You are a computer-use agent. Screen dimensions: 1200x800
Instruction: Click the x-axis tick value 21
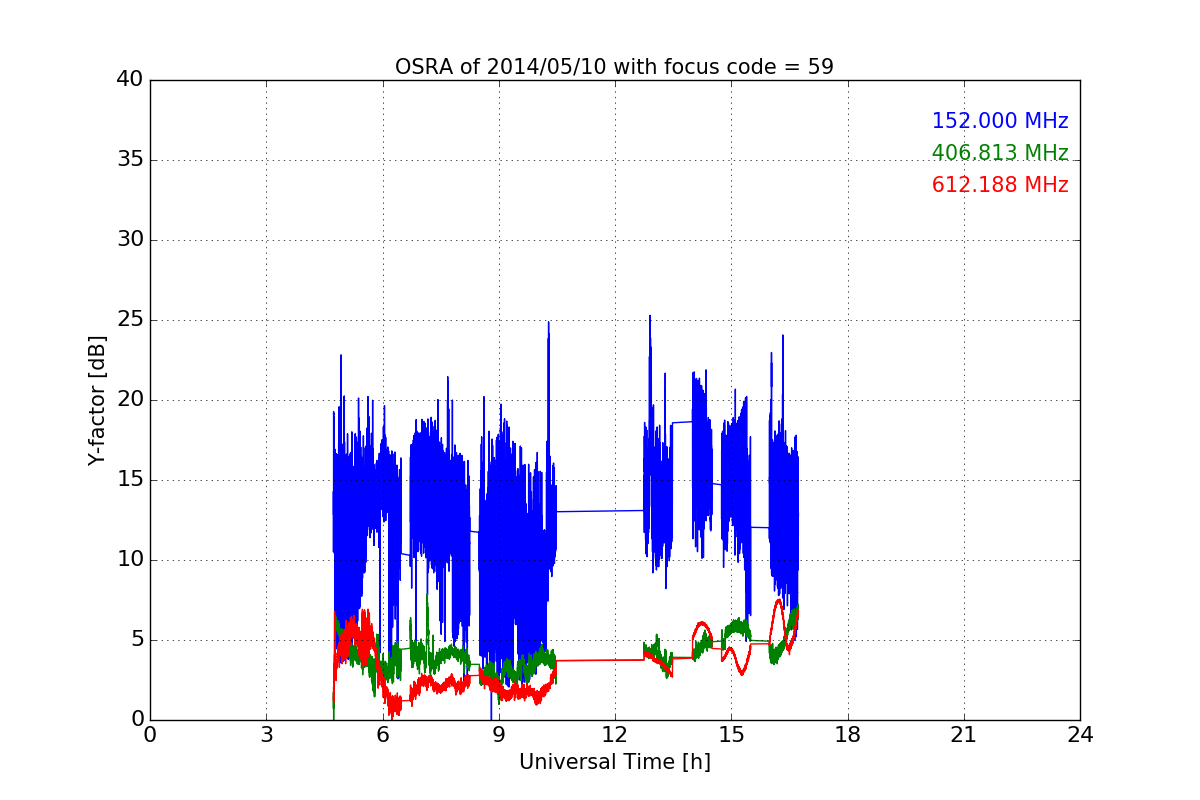point(964,735)
